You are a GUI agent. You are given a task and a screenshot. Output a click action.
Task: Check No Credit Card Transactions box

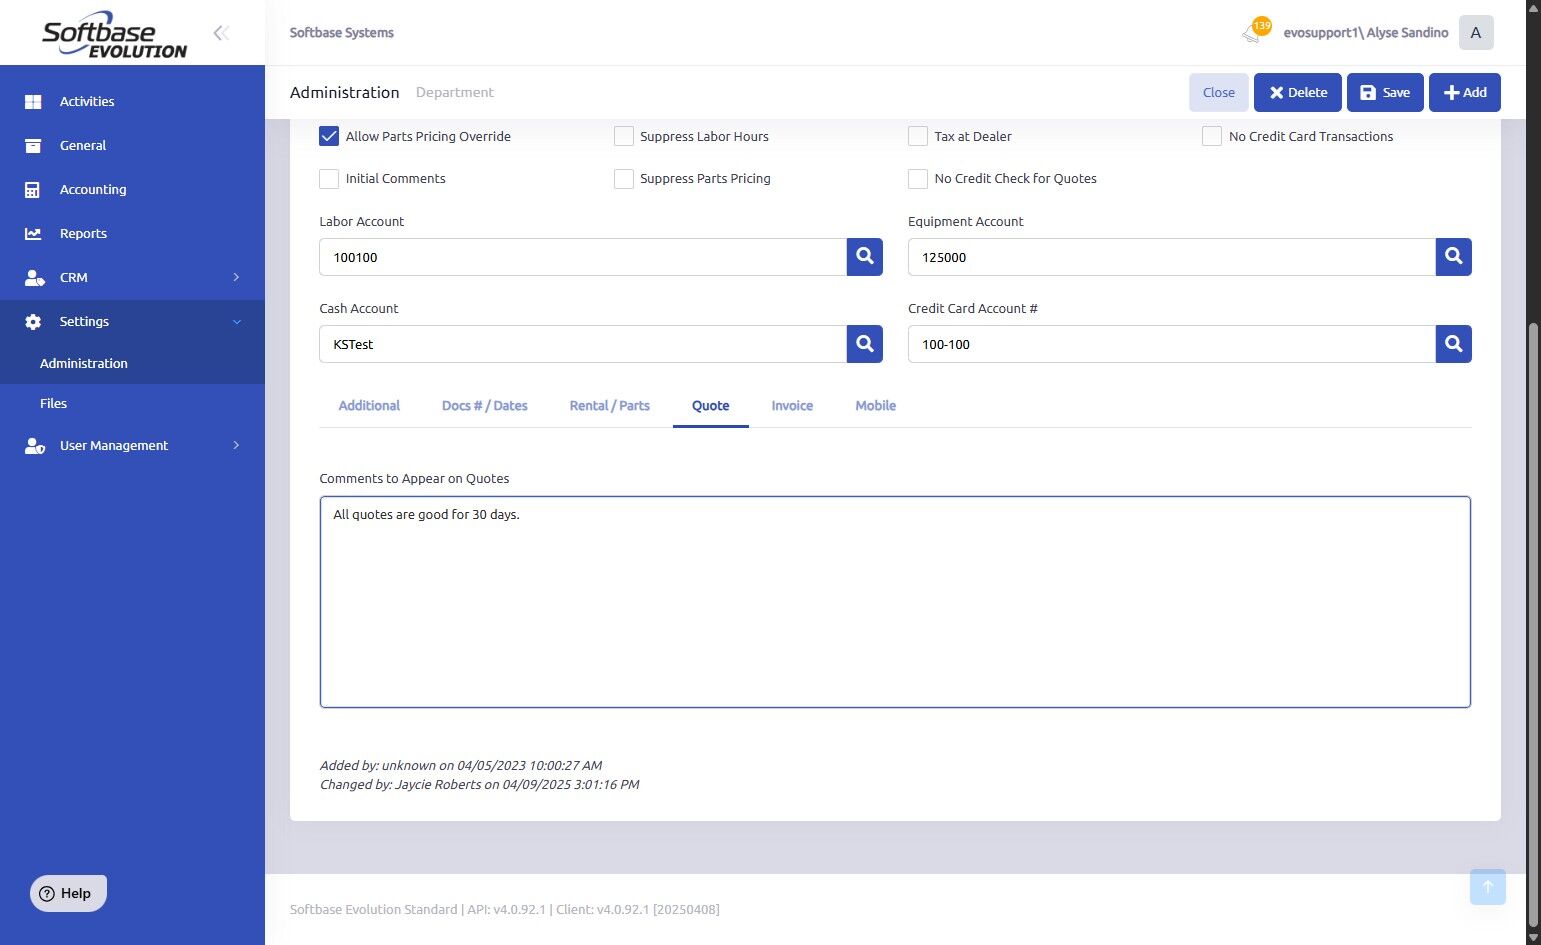pos(1212,136)
